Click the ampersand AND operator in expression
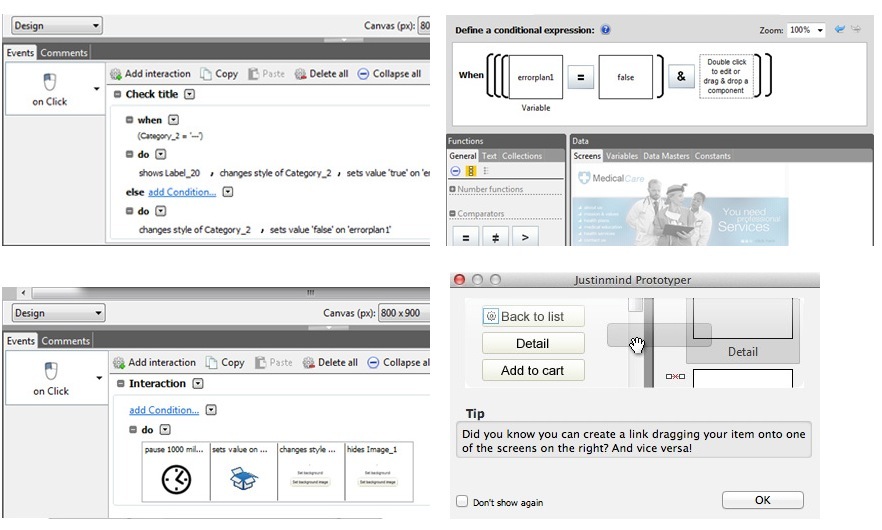 click(x=681, y=77)
